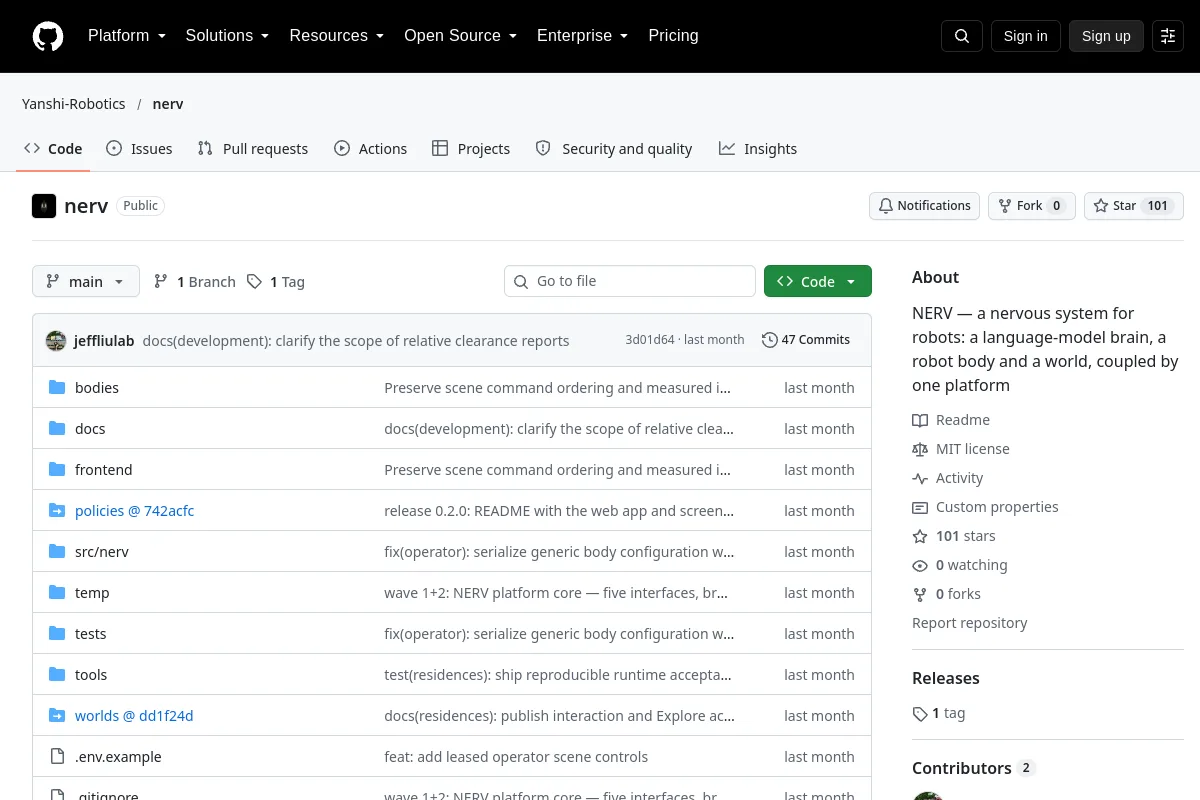Screen dimensions: 1200x800
Task: Click the eye icon beside 0 watching
Action: tap(920, 565)
